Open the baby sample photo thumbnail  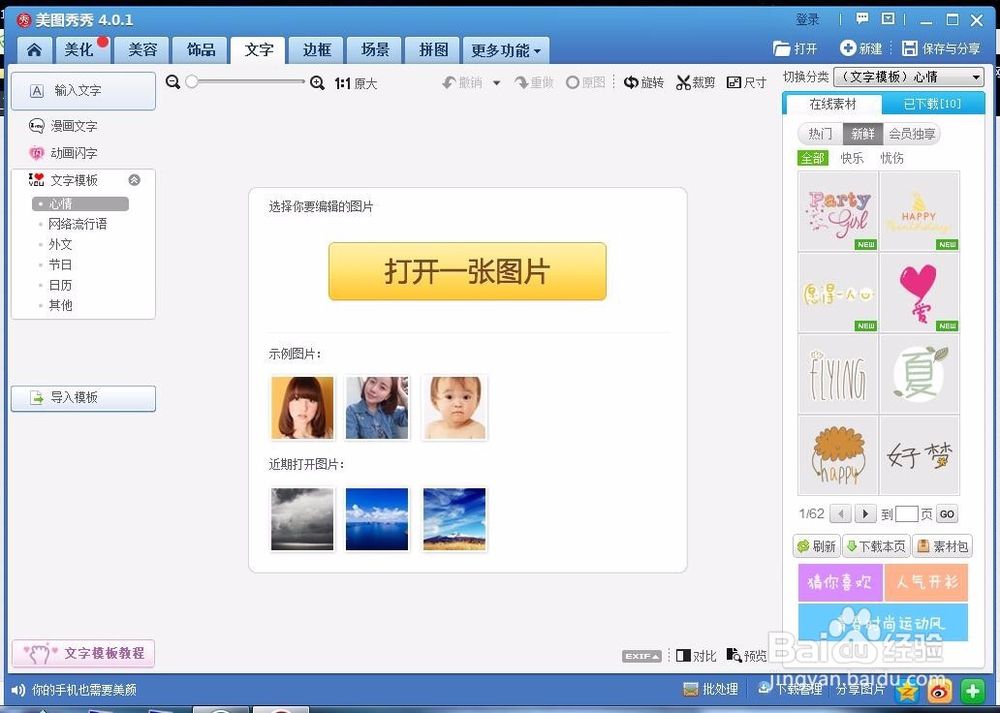pos(454,406)
